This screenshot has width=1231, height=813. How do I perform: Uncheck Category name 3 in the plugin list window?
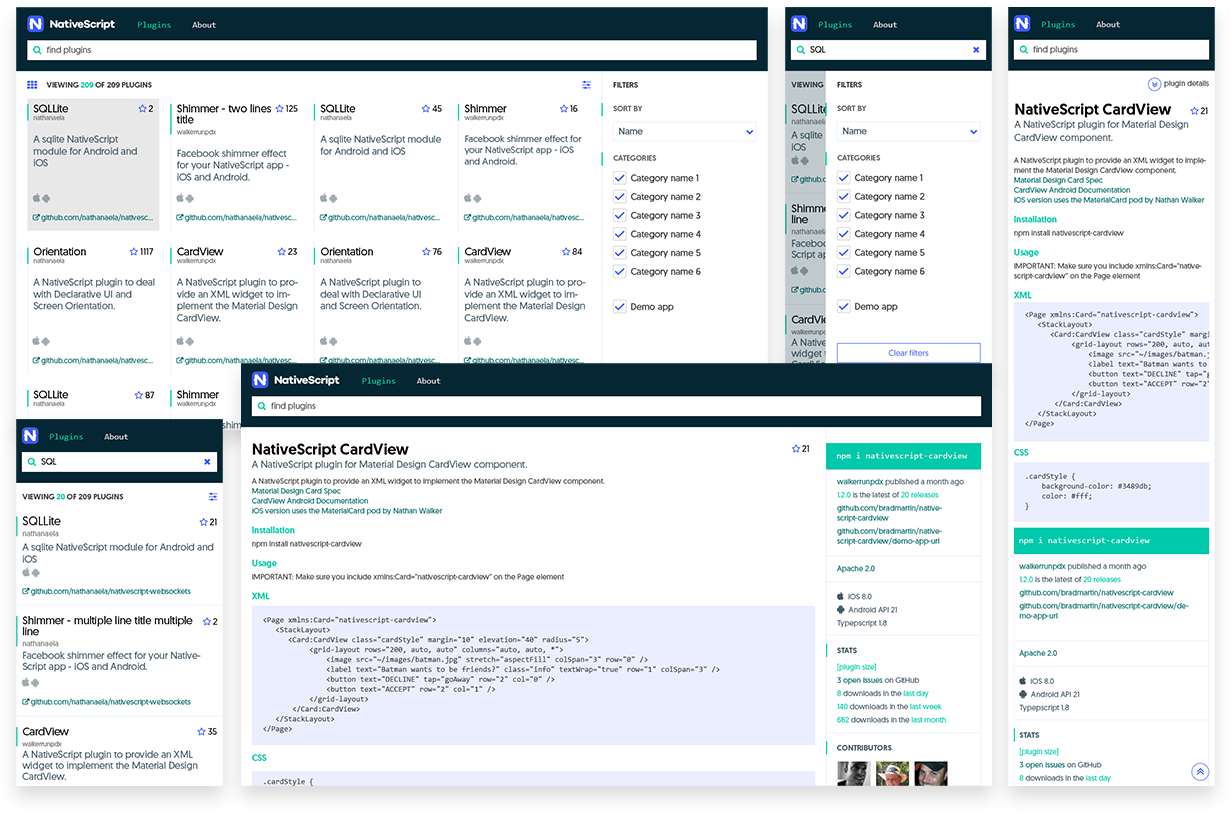(x=620, y=215)
